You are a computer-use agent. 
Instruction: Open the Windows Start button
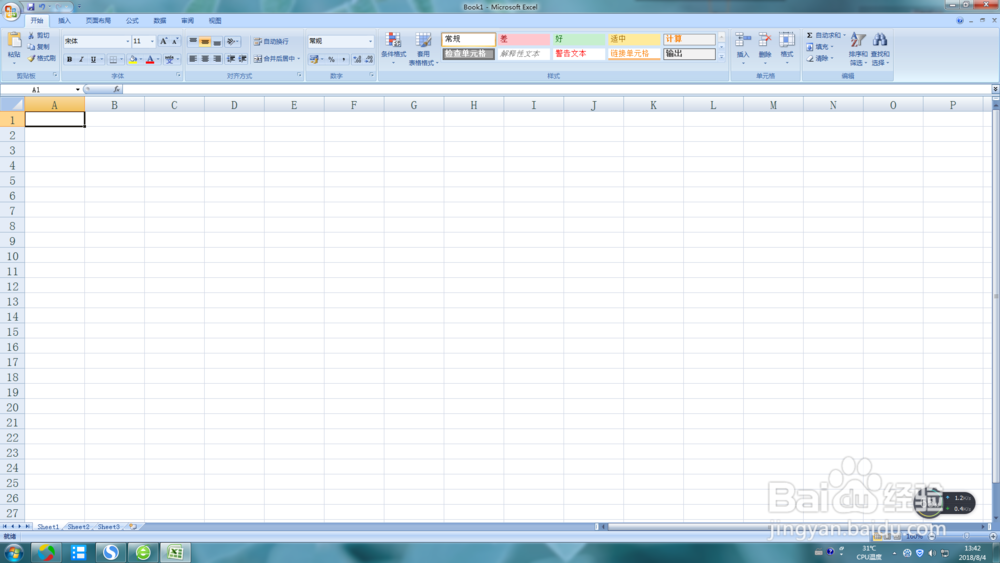(13, 552)
